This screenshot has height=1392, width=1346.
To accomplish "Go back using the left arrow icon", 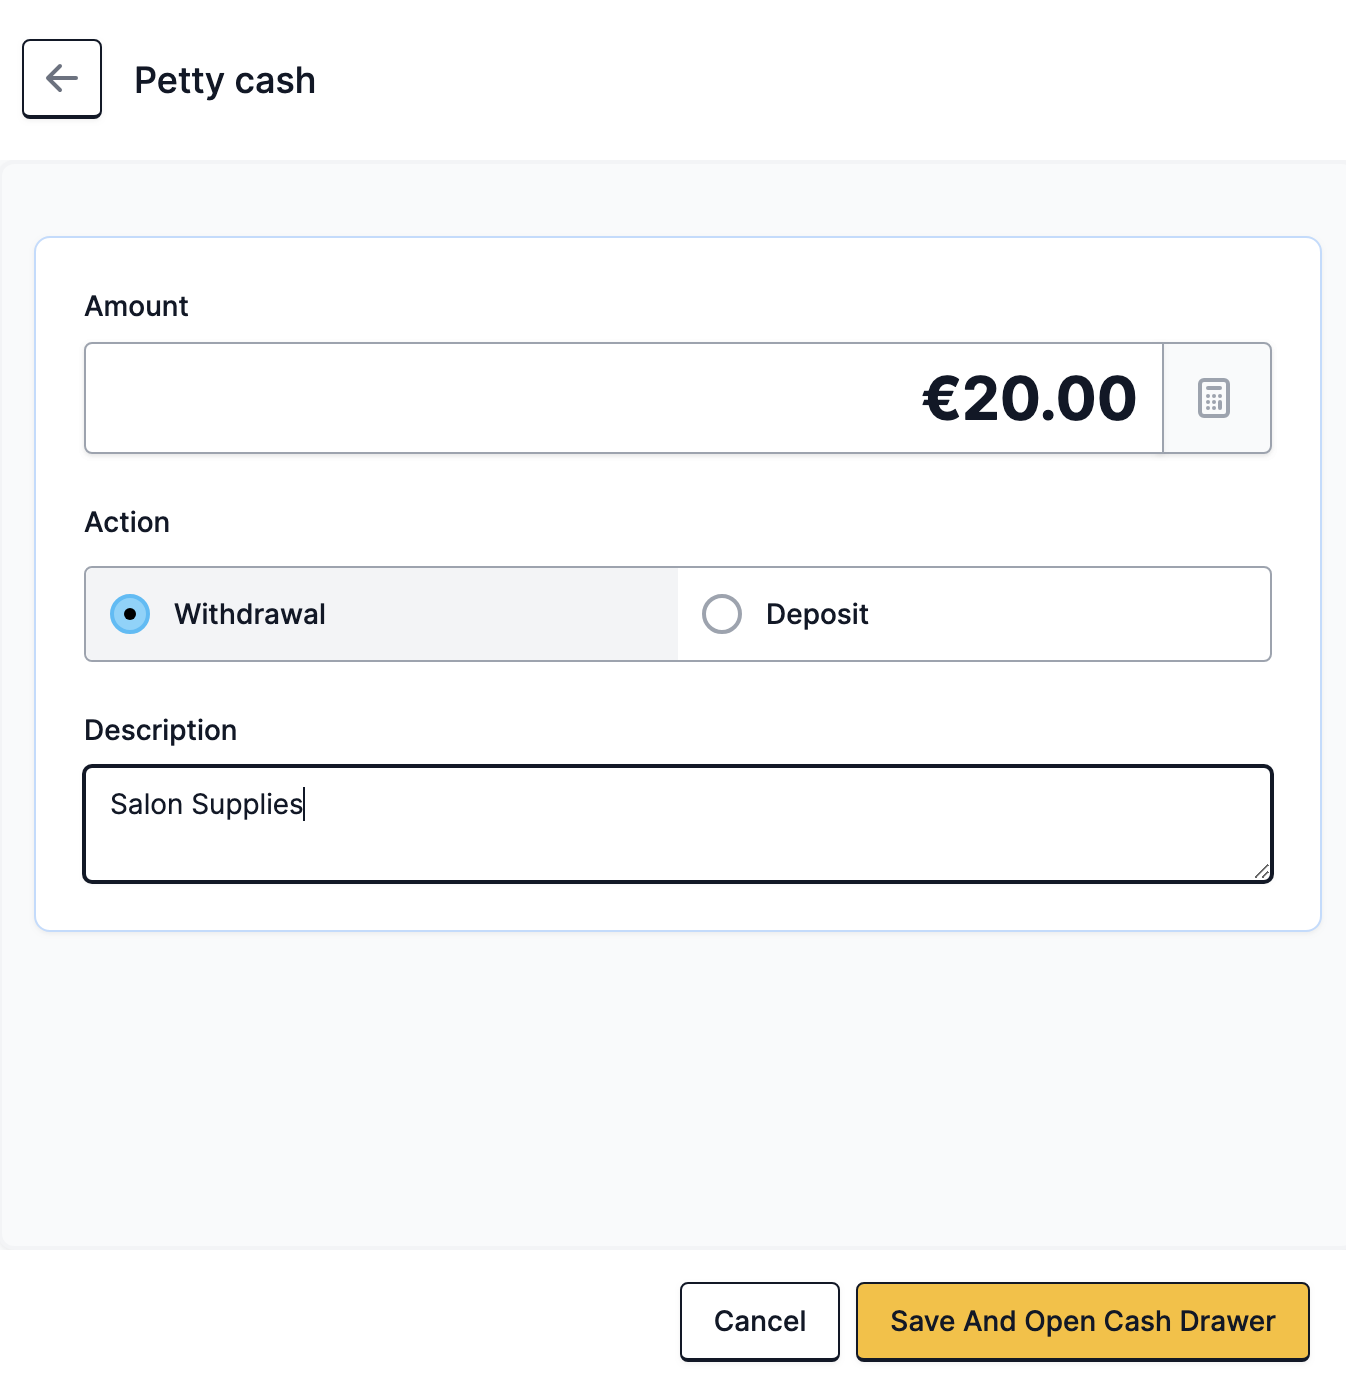I will [62, 79].
